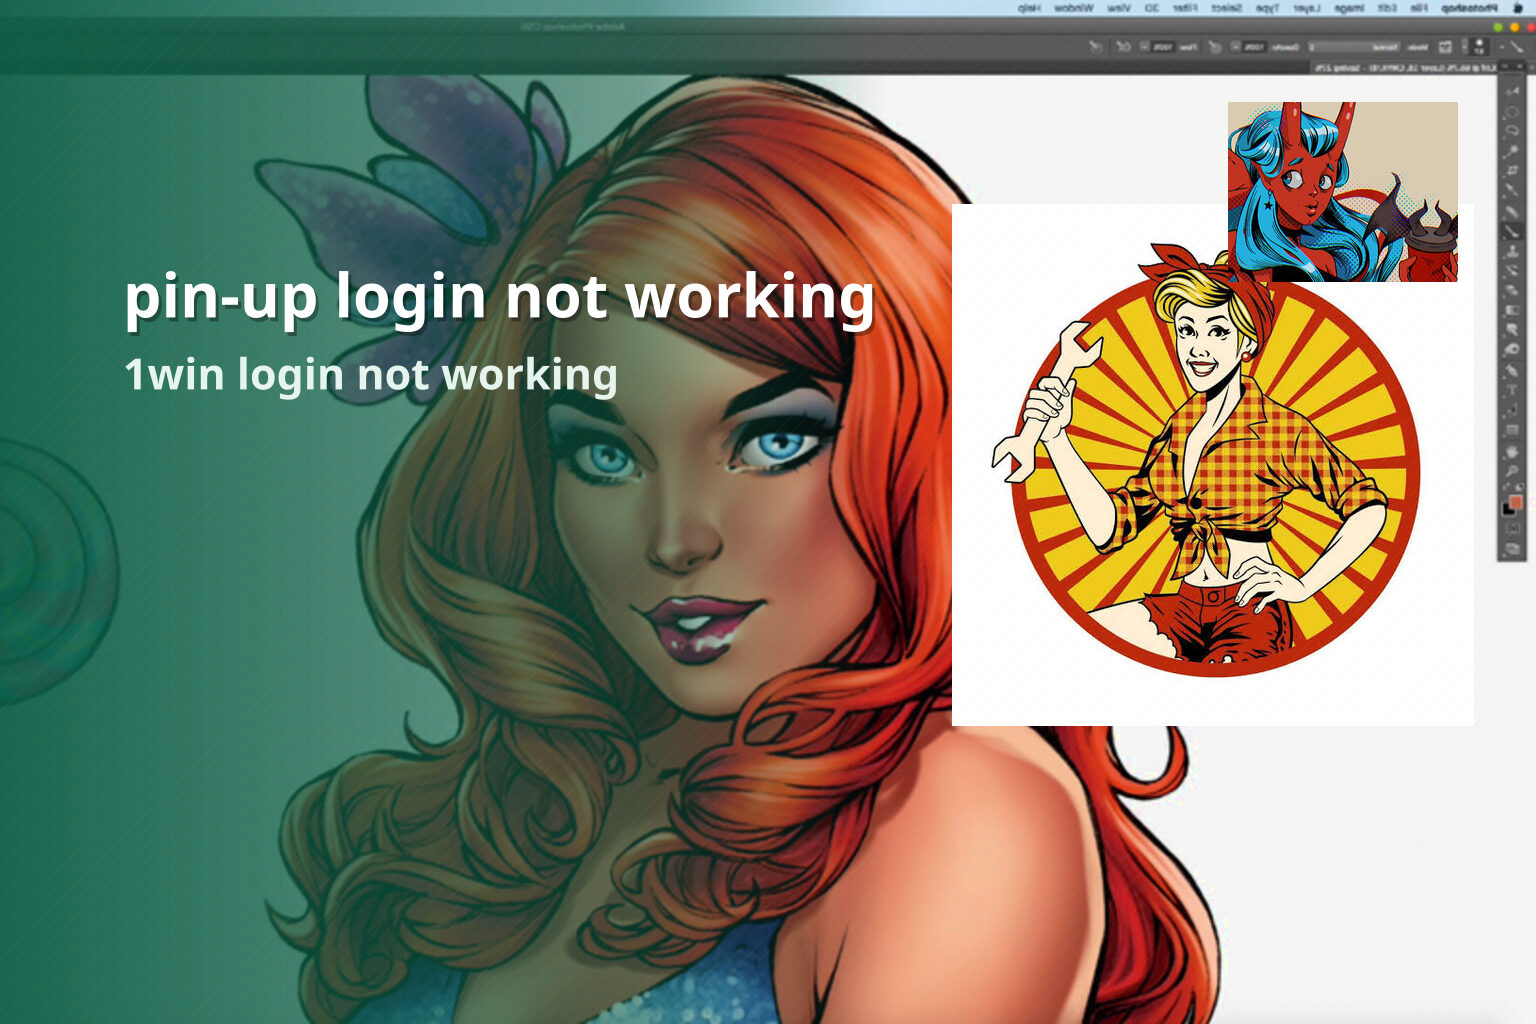This screenshot has height=1024, width=1536.
Task: Select the Elliptical Marquee tool
Action: coord(1512,112)
